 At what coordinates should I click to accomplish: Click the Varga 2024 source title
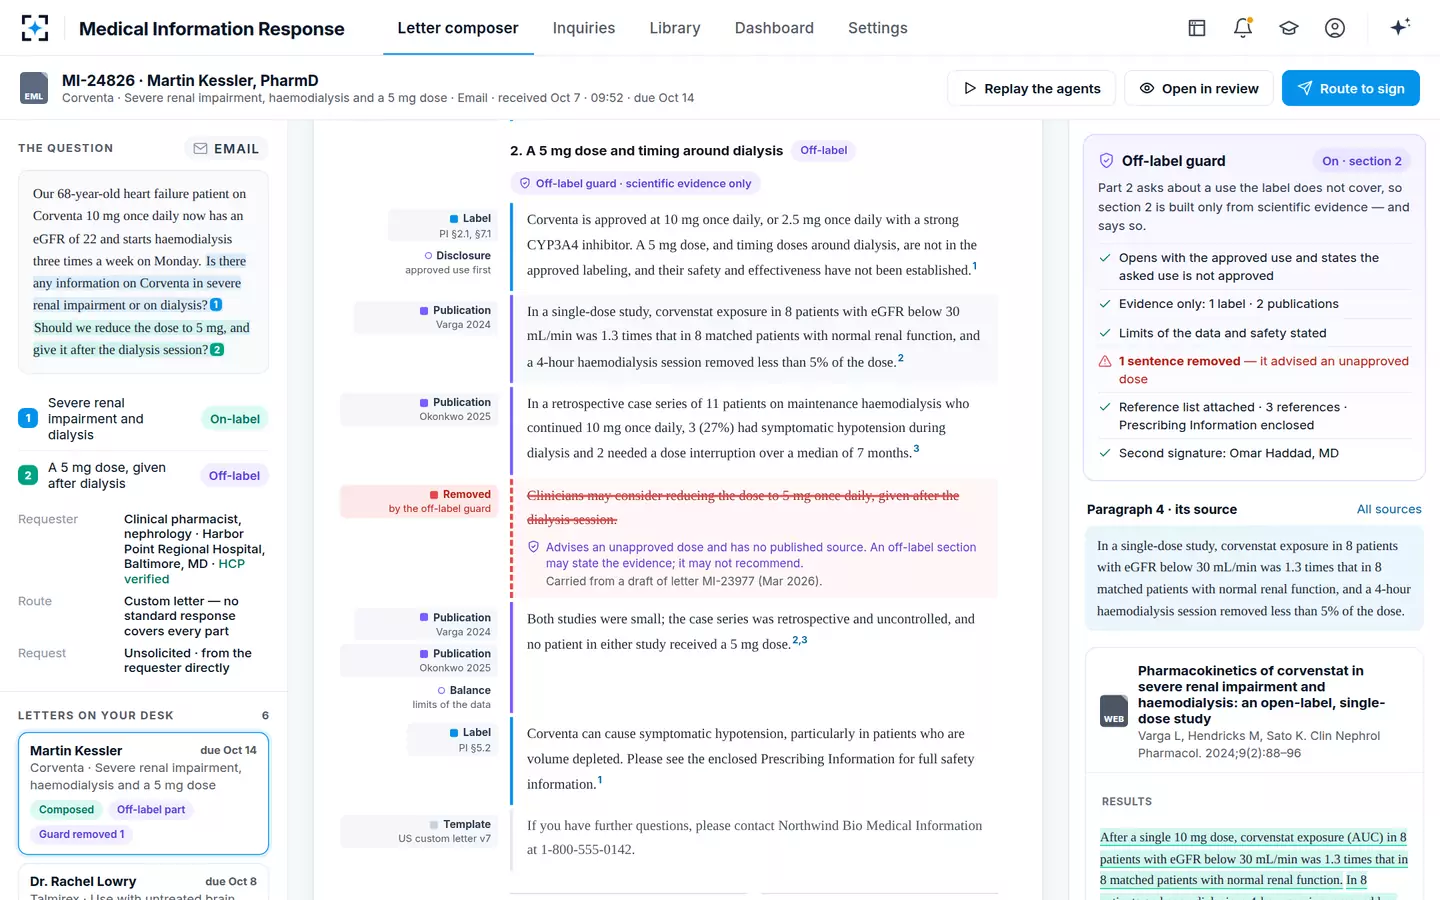pyautogui.click(x=1261, y=695)
